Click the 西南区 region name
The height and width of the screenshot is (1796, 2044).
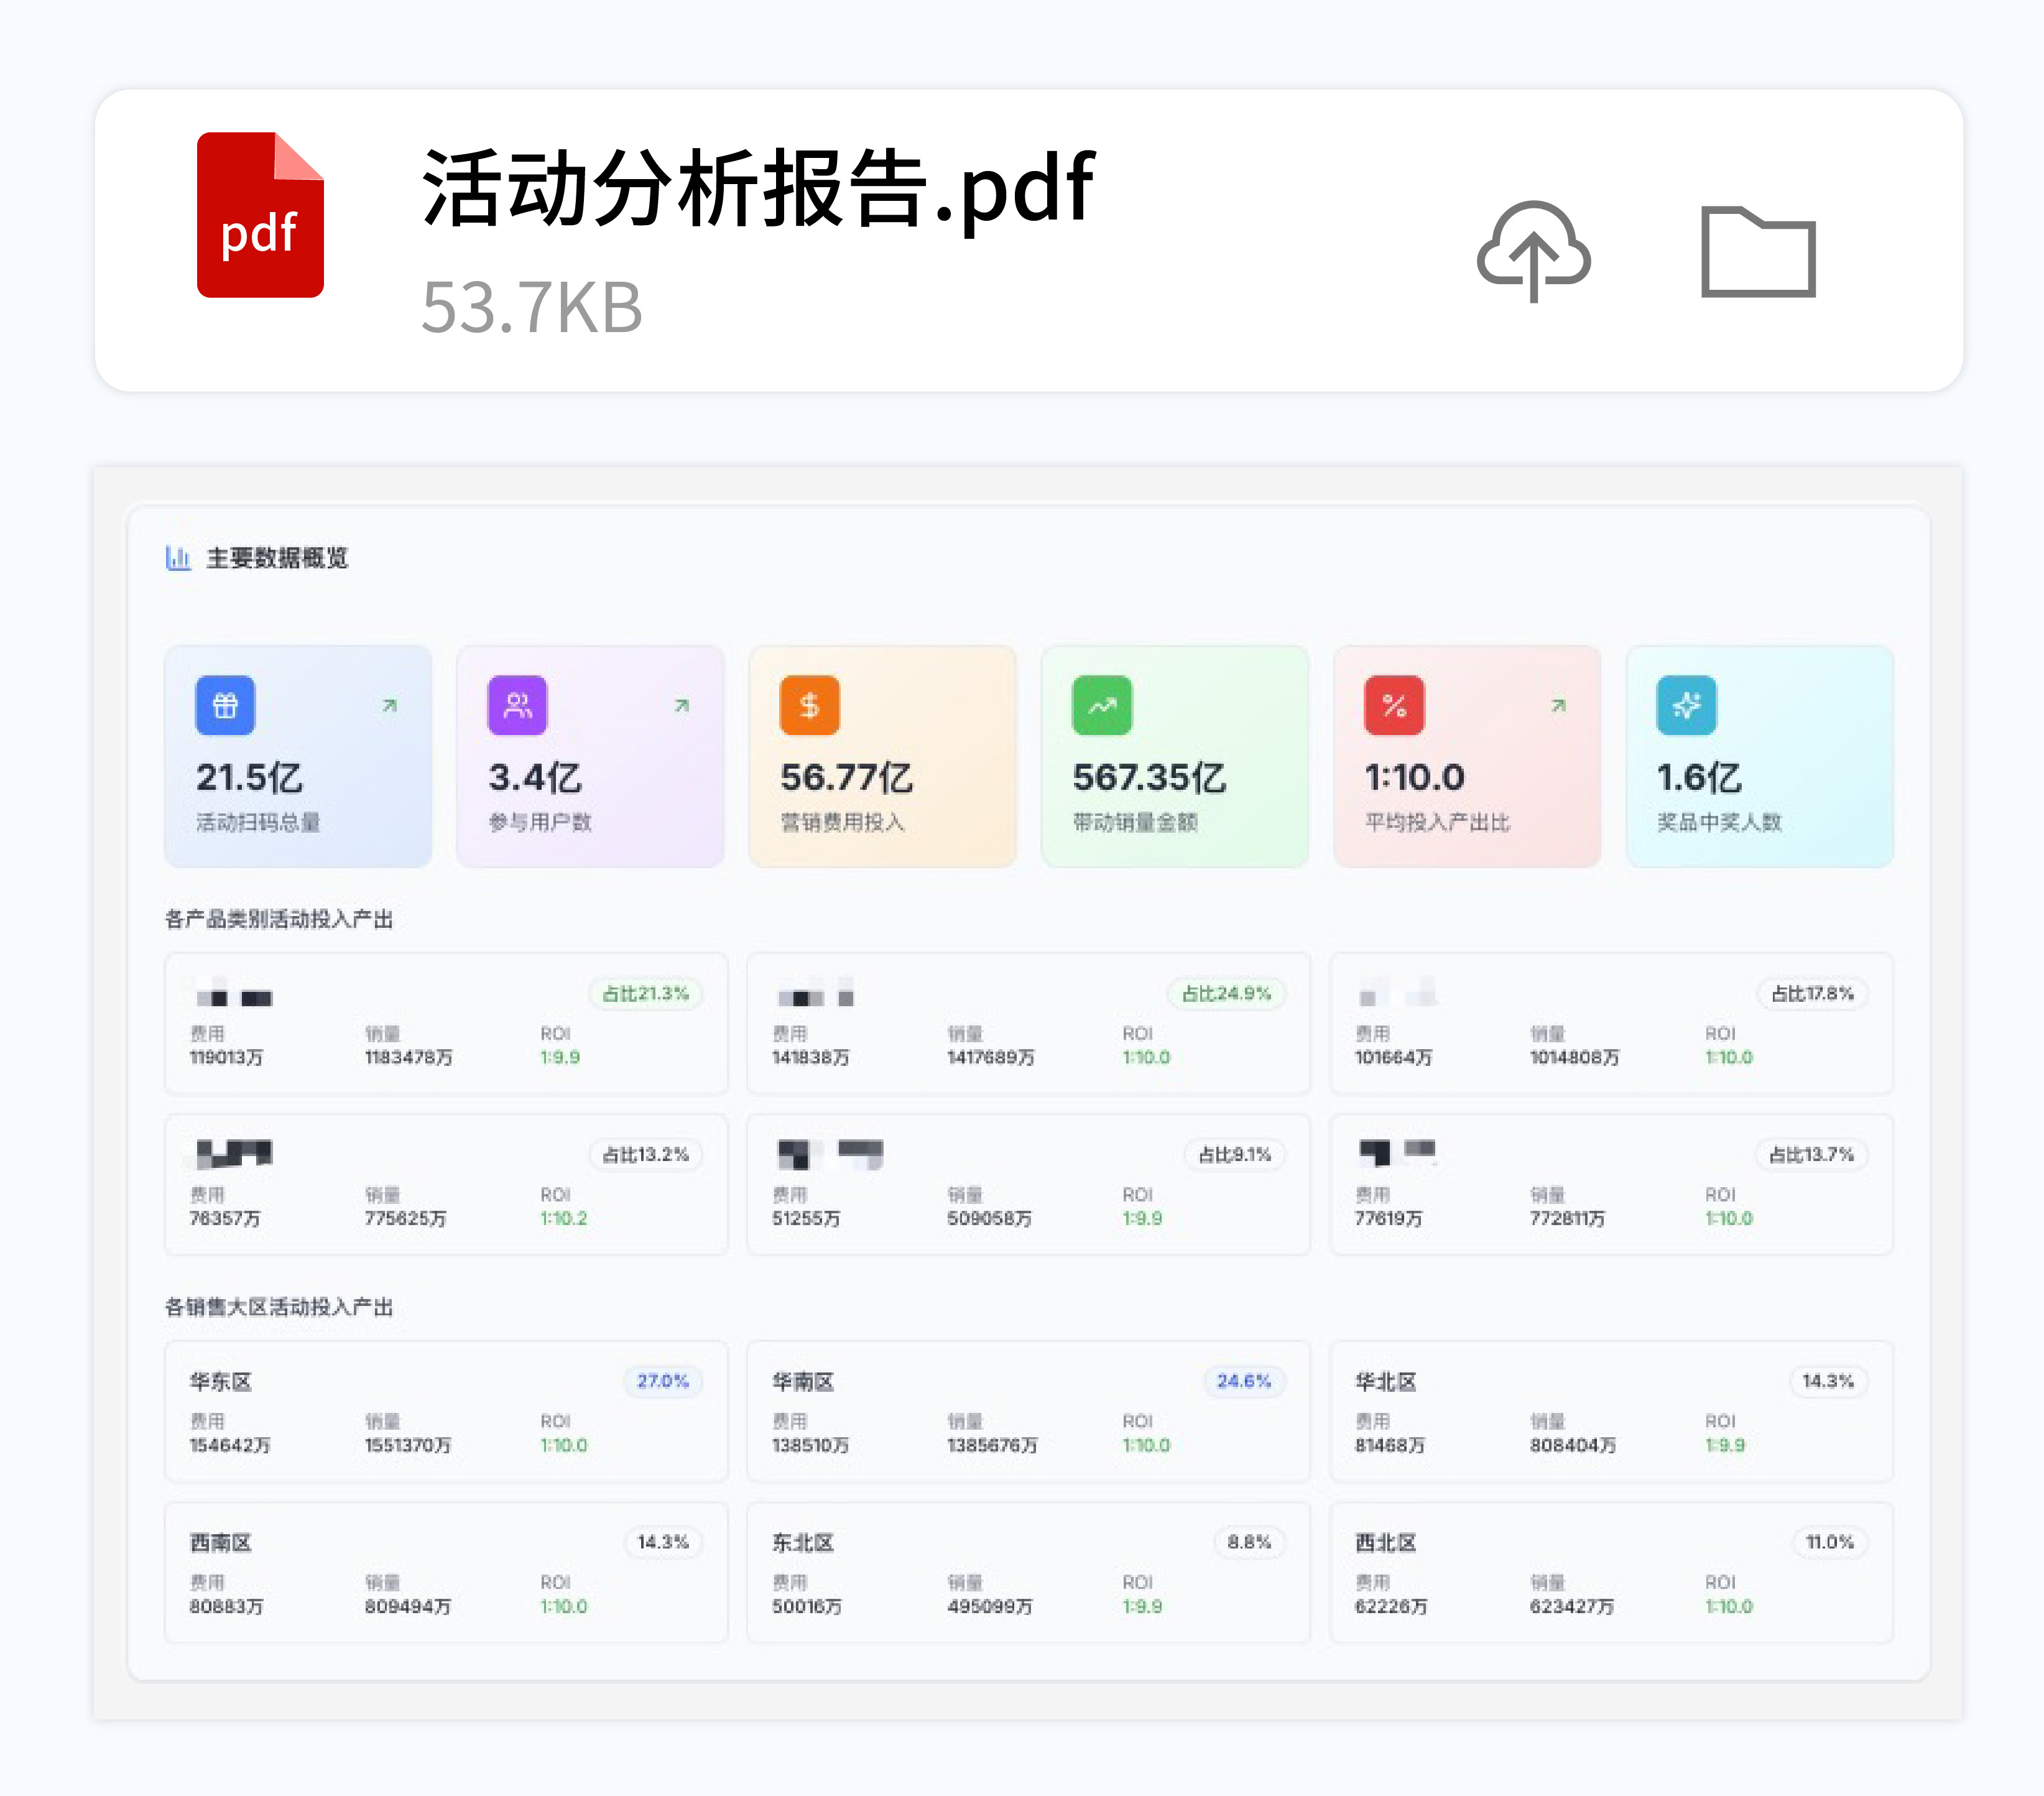point(221,1542)
